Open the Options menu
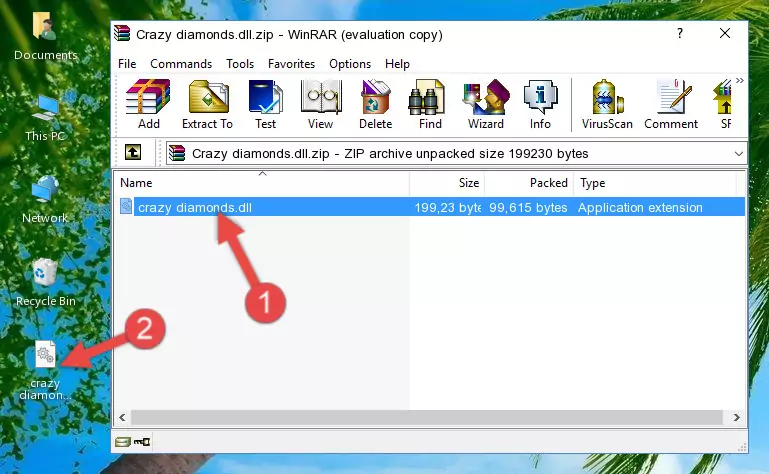769x474 pixels. [350, 64]
